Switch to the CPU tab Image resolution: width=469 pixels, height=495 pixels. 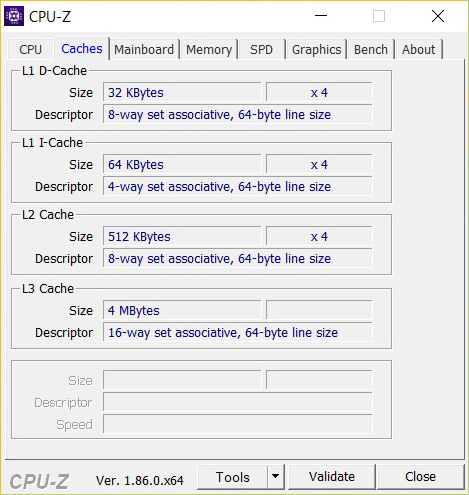pyautogui.click(x=30, y=50)
